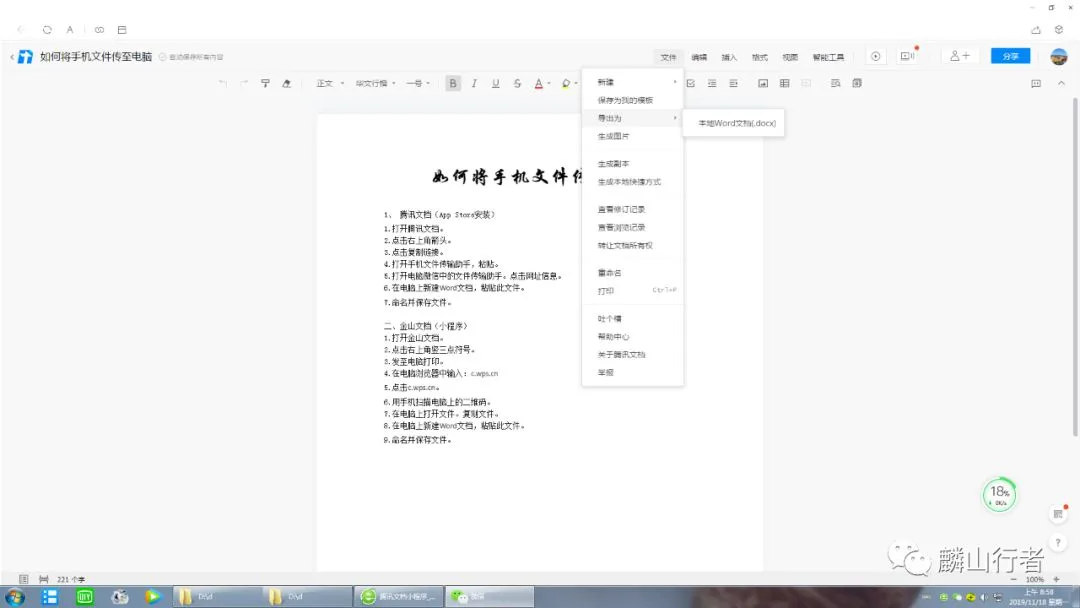Choose 生成本地快捷方式 entry
Viewport: 1080px width, 608px height.
click(633, 182)
